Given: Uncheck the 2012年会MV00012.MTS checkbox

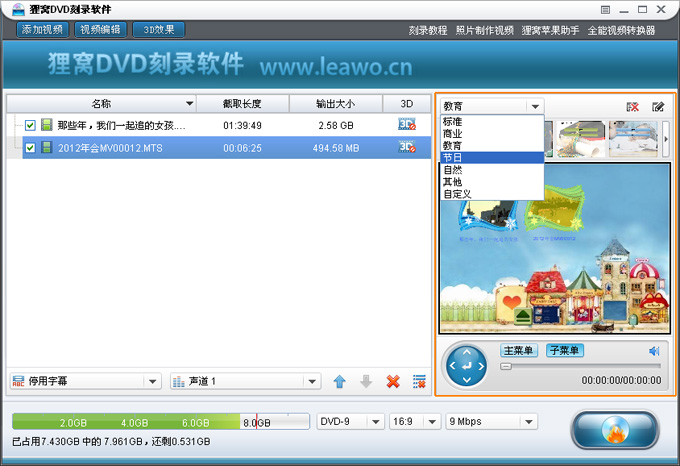Looking at the screenshot, I should 30,148.
